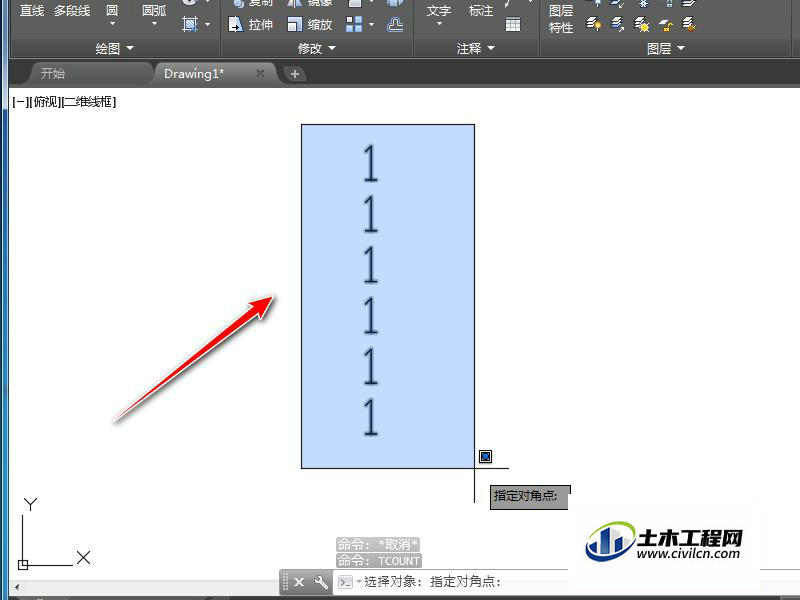Click the 拉伸 stretch tool

pyautogui.click(x=251, y=24)
